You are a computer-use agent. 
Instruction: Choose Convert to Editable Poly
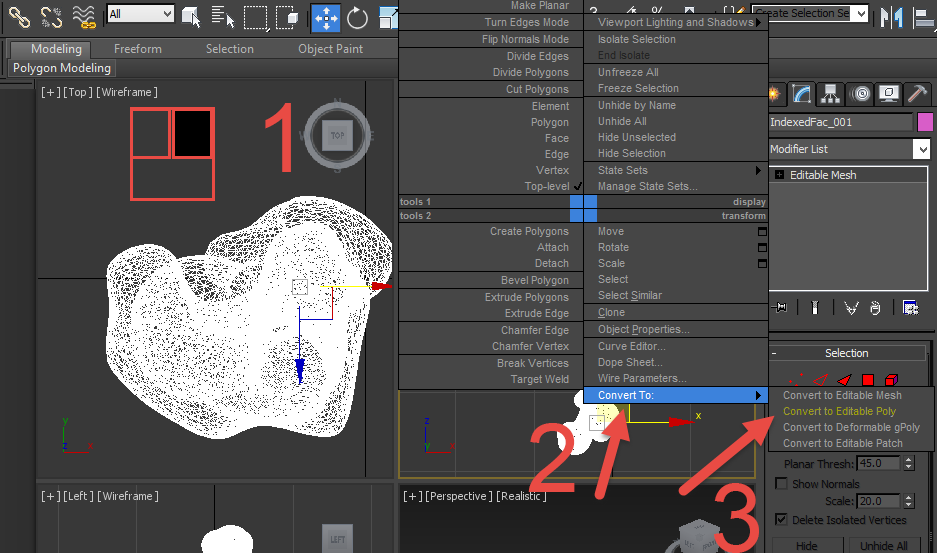tap(839, 411)
